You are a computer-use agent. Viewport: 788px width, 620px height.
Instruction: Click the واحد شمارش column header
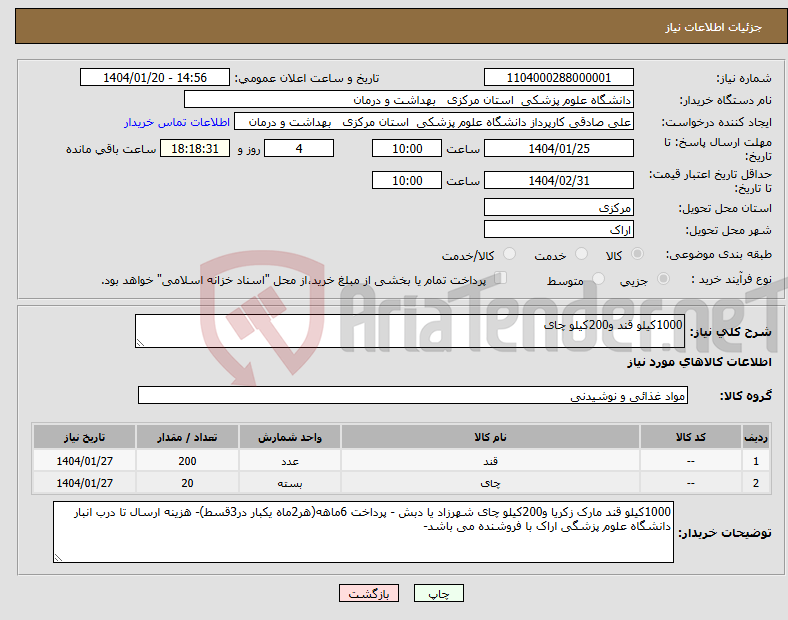[290, 437]
